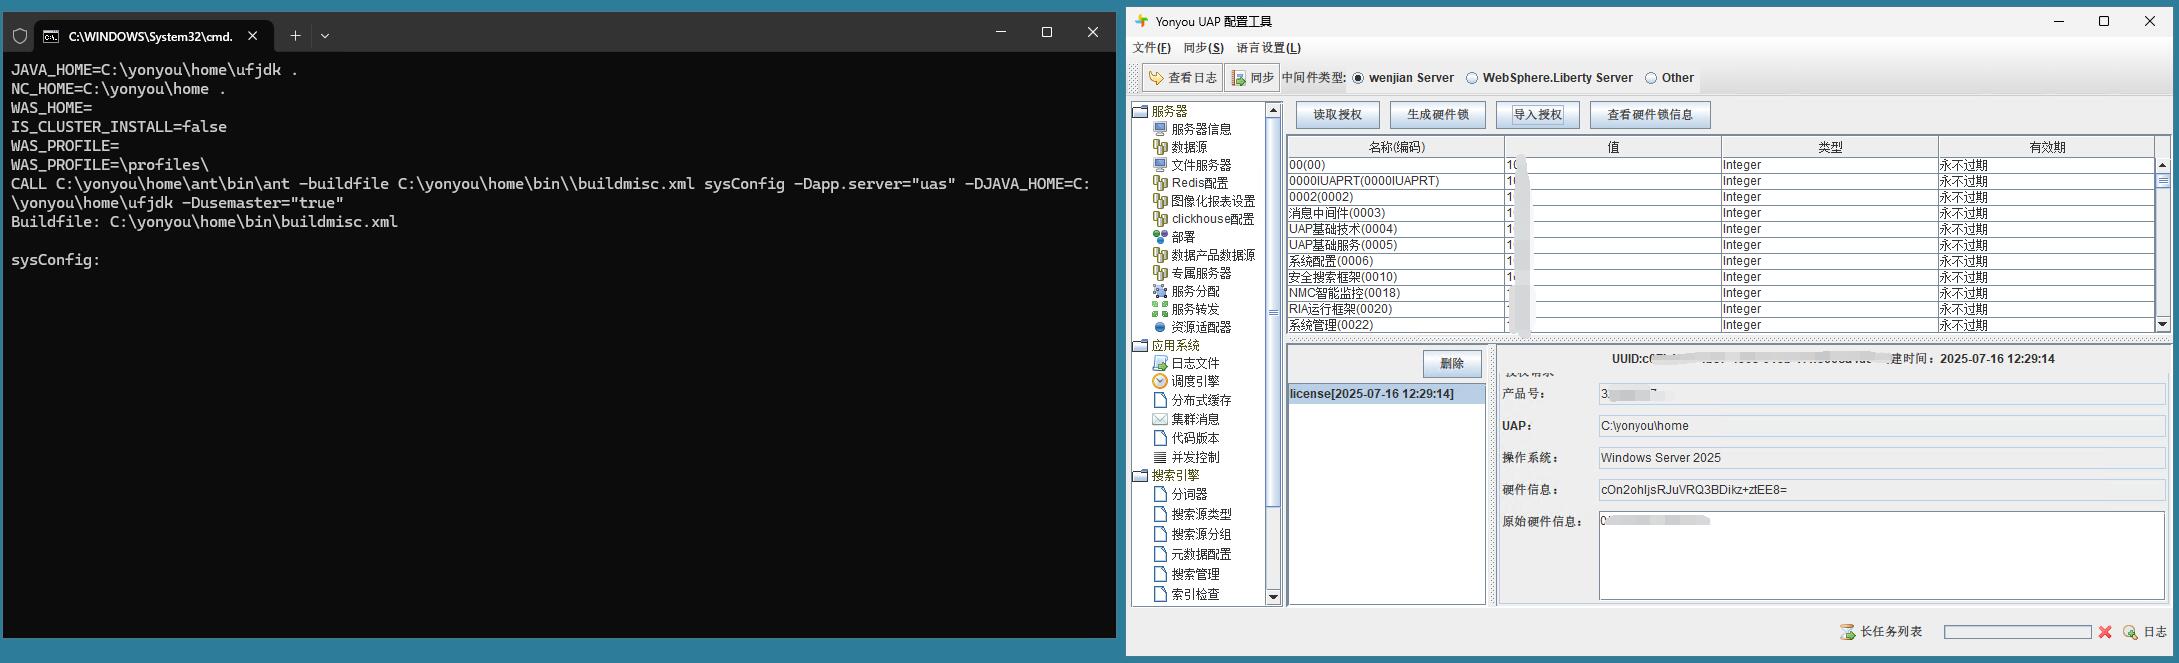Screen dimensions: 2179x663
Task: Select the Other middleware radio button
Action: [1651, 78]
